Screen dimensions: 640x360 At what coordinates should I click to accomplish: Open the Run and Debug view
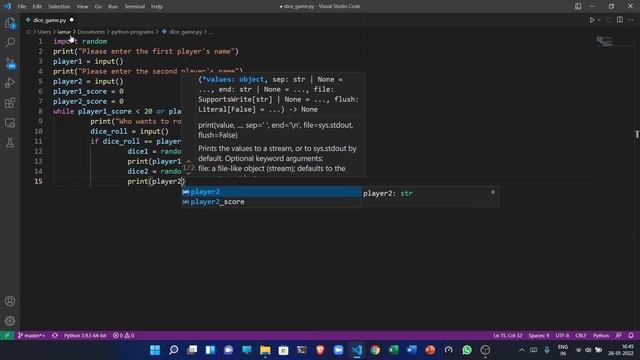pyautogui.click(x=10, y=82)
